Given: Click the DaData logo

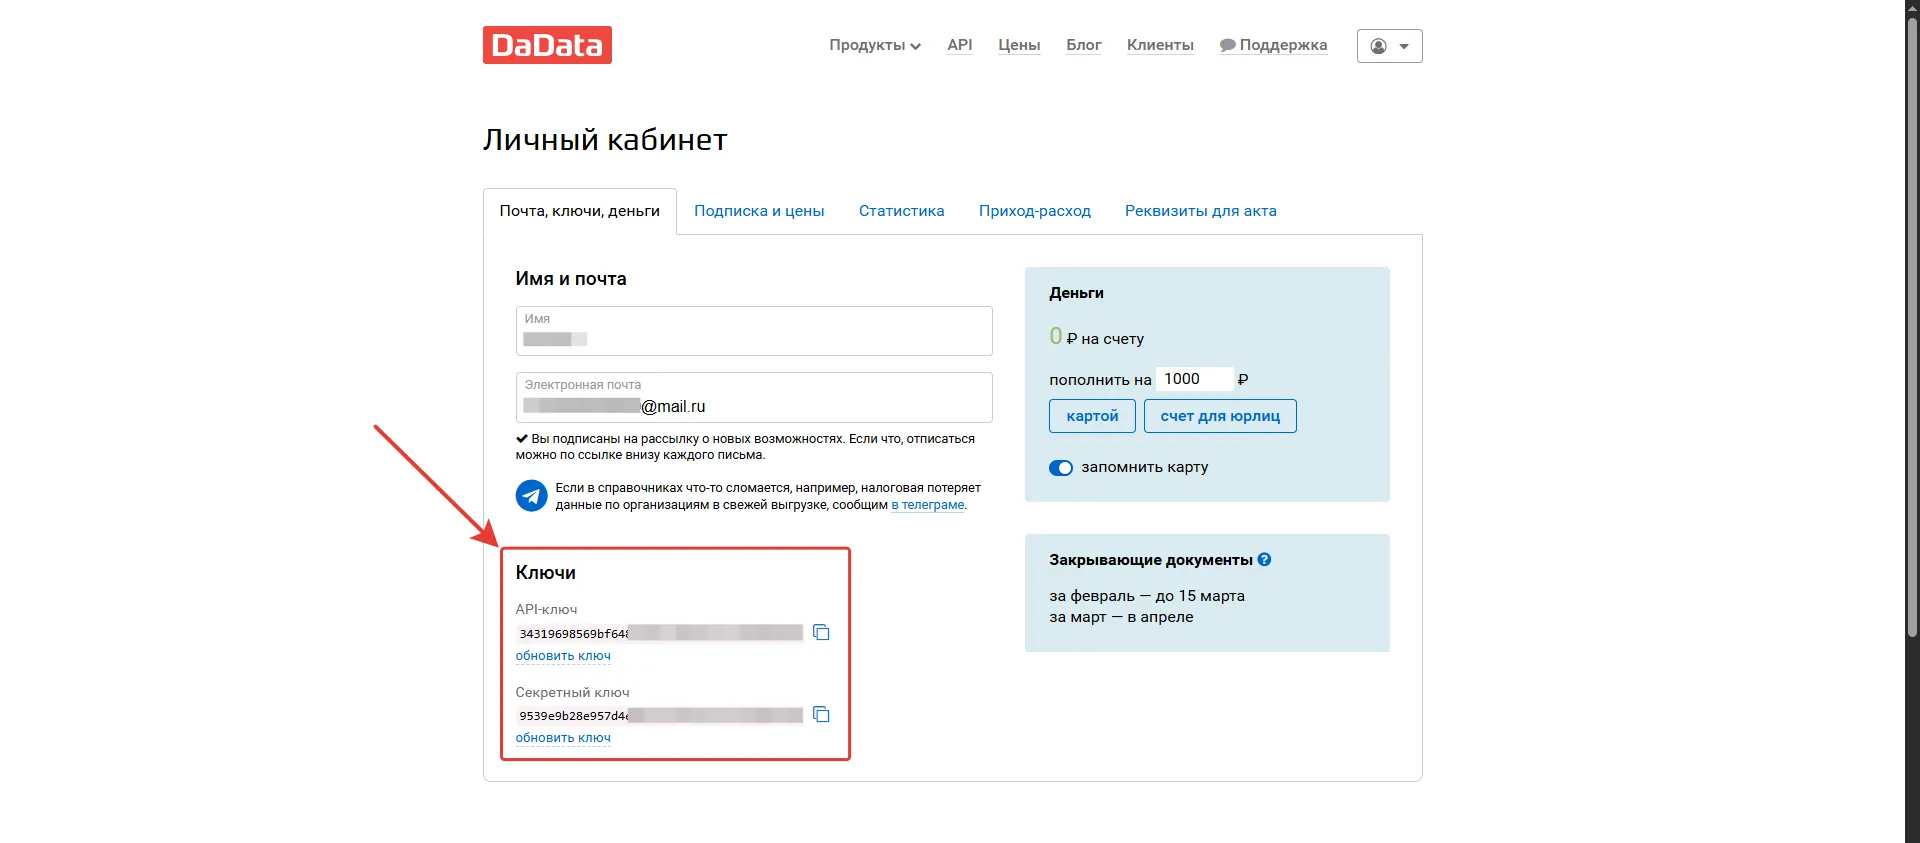Looking at the screenshot, I should (x=547, y=45).
